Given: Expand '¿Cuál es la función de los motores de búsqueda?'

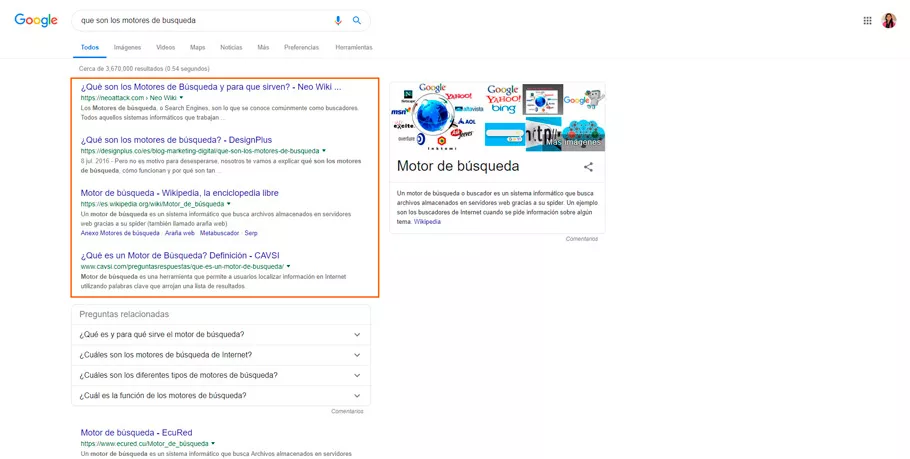Looking at the screenshot, I should coord(221,396).
